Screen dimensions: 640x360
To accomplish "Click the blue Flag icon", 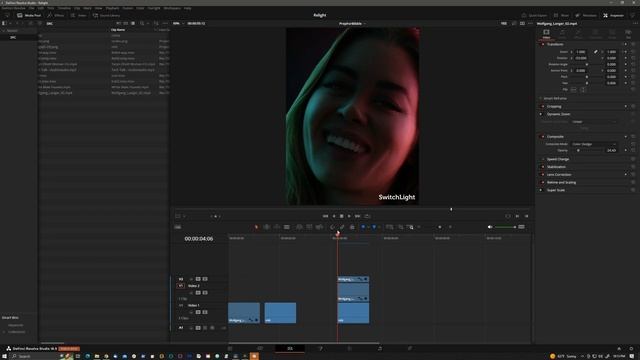I will tap(363, 227).
